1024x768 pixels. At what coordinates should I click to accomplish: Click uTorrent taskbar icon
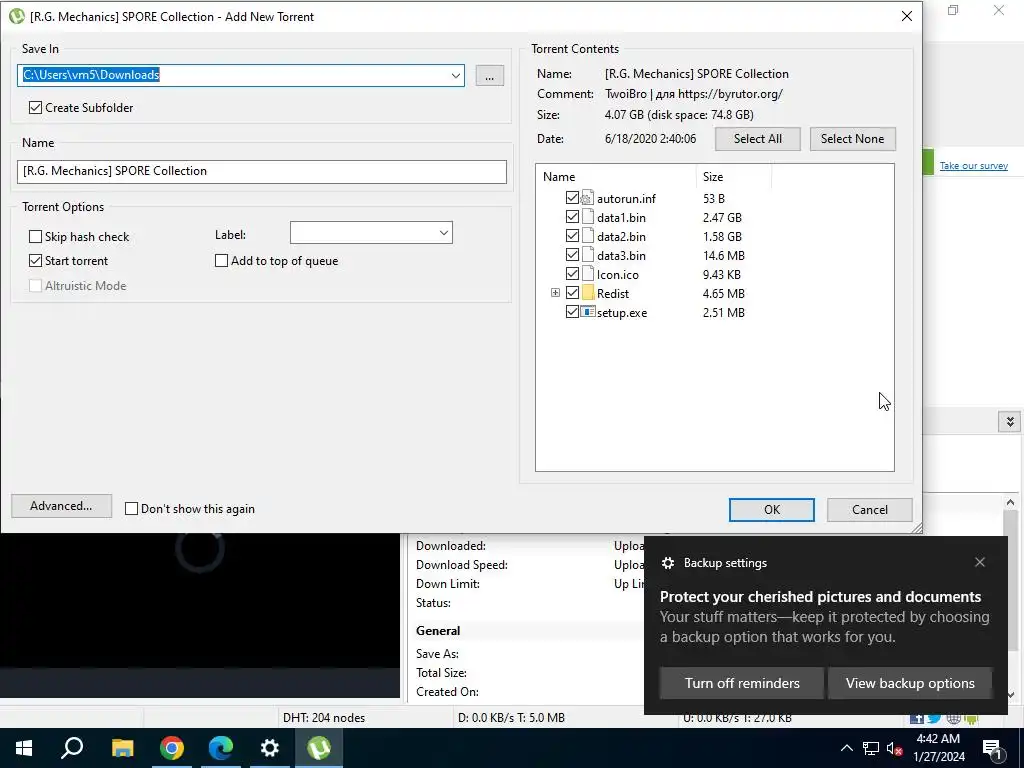click(319, 748)
